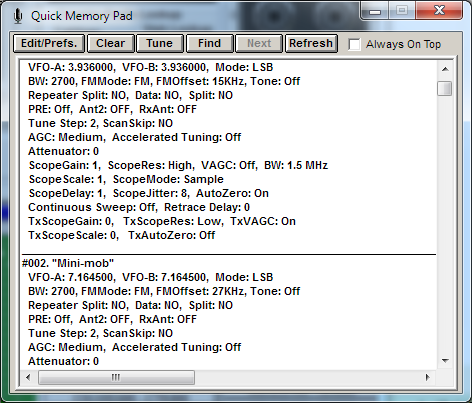Click the microphone icon in title bar

[18, 16]
